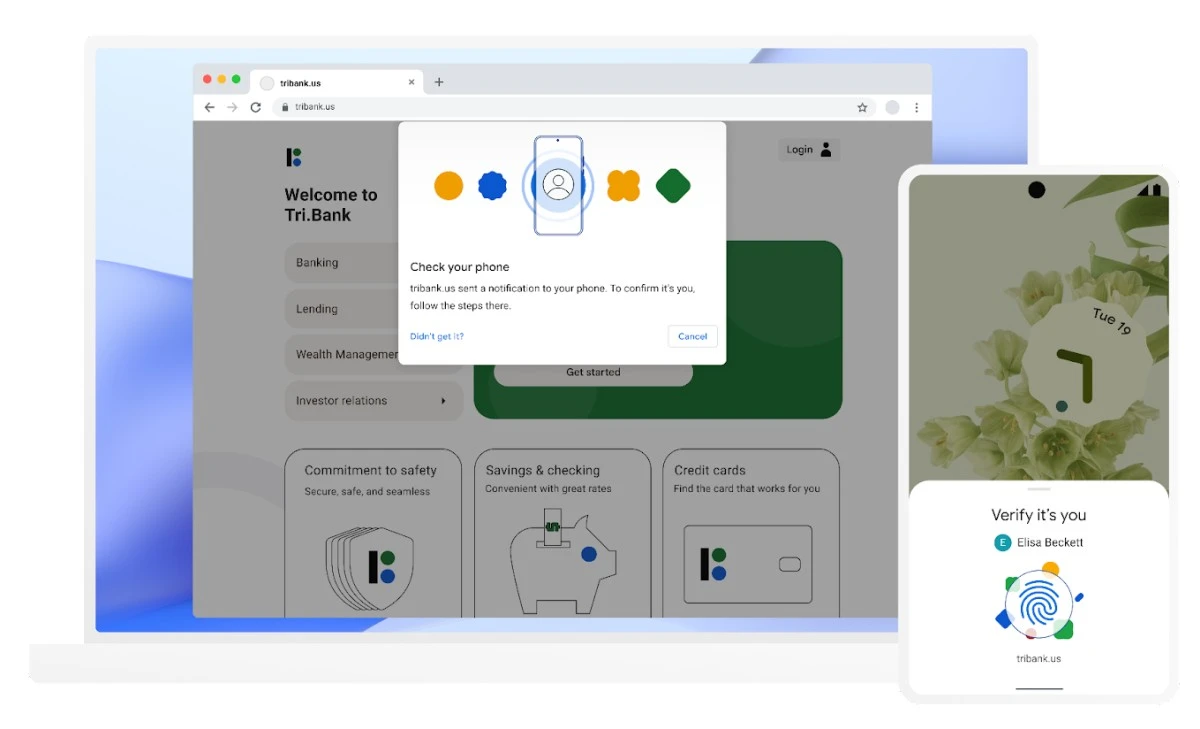
Task: Click Elisa Beckett's green avatar icon
Action: [x=1001, y=543]
